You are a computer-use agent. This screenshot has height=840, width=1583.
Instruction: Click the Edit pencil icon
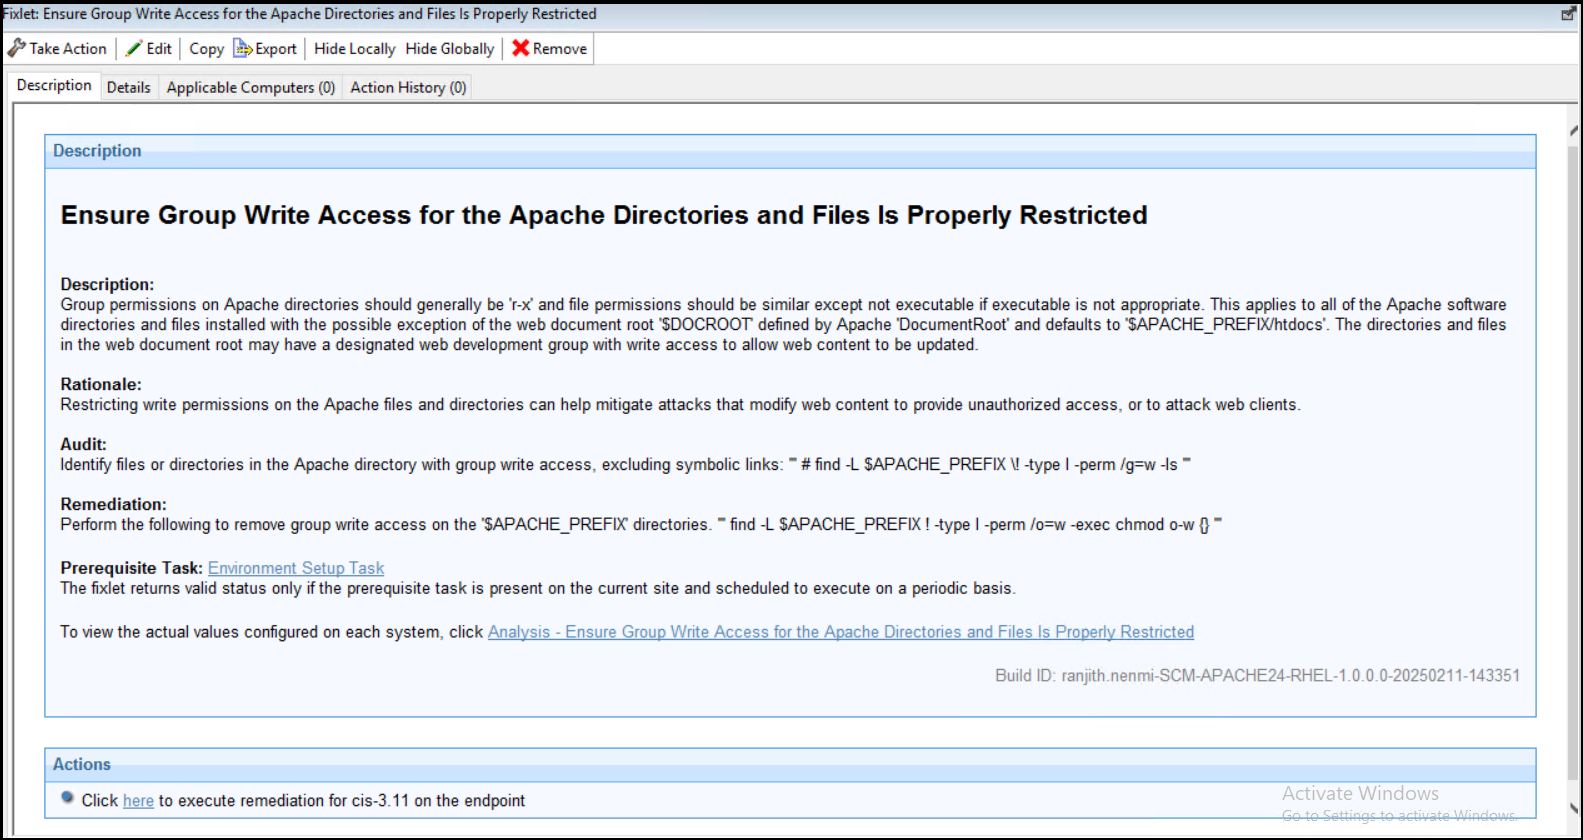pyautogui.click(x=134, y=48)
